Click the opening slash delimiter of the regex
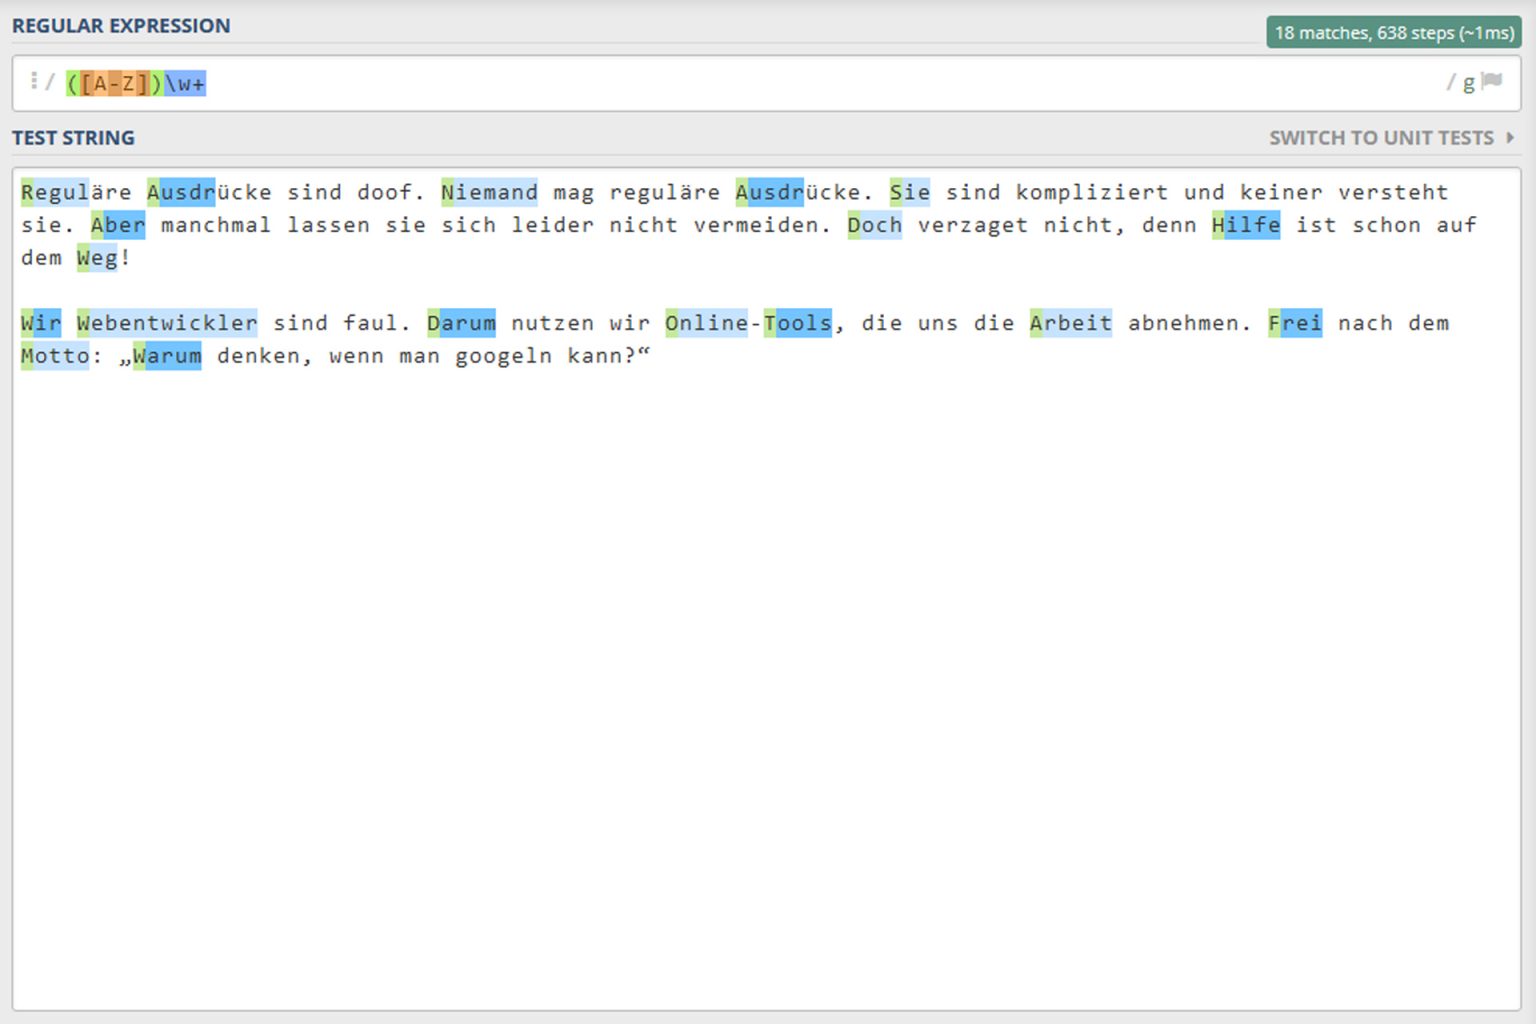1536x1024 pixels. click(x=48, y=83)
